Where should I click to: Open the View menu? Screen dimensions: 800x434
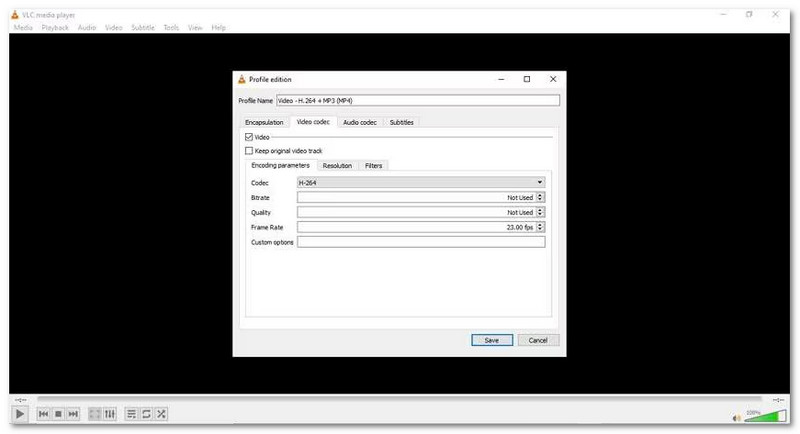pyautogui.click(x=195, y=28)
